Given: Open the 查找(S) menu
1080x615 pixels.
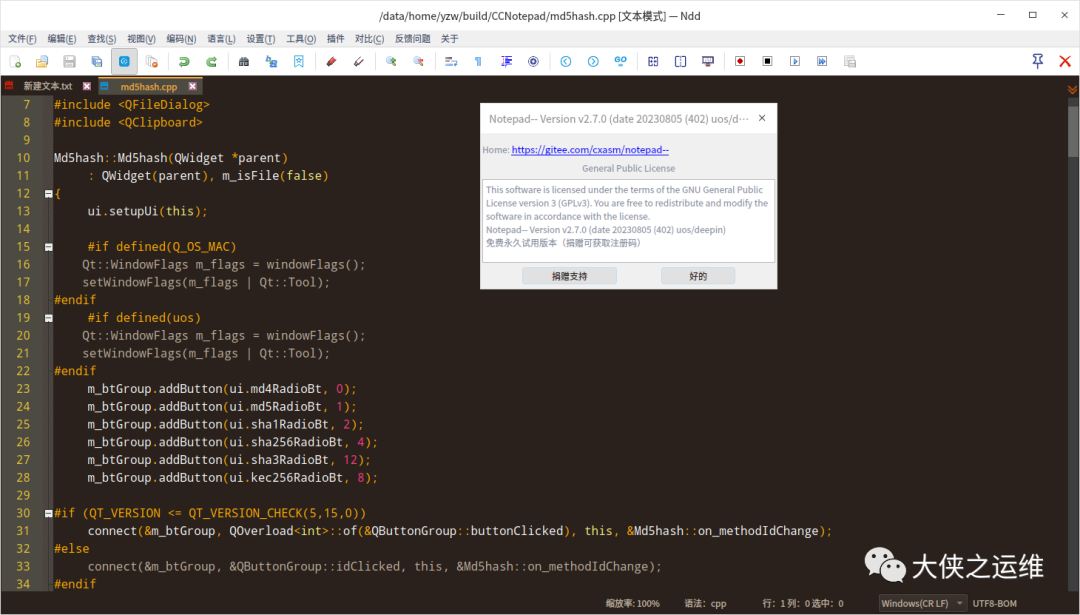Looking at the screenshot, I should pos(102,39).
